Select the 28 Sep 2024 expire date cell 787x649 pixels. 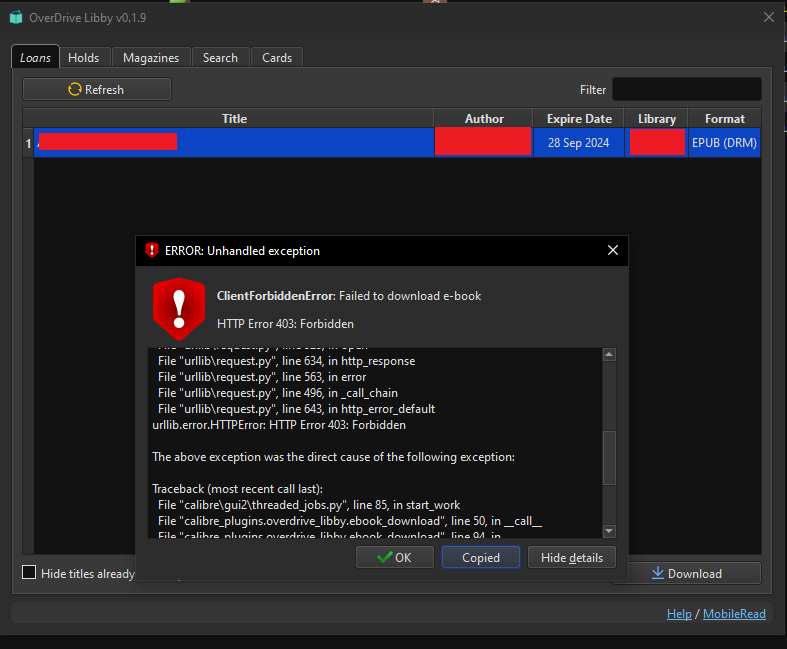(578, 143)
